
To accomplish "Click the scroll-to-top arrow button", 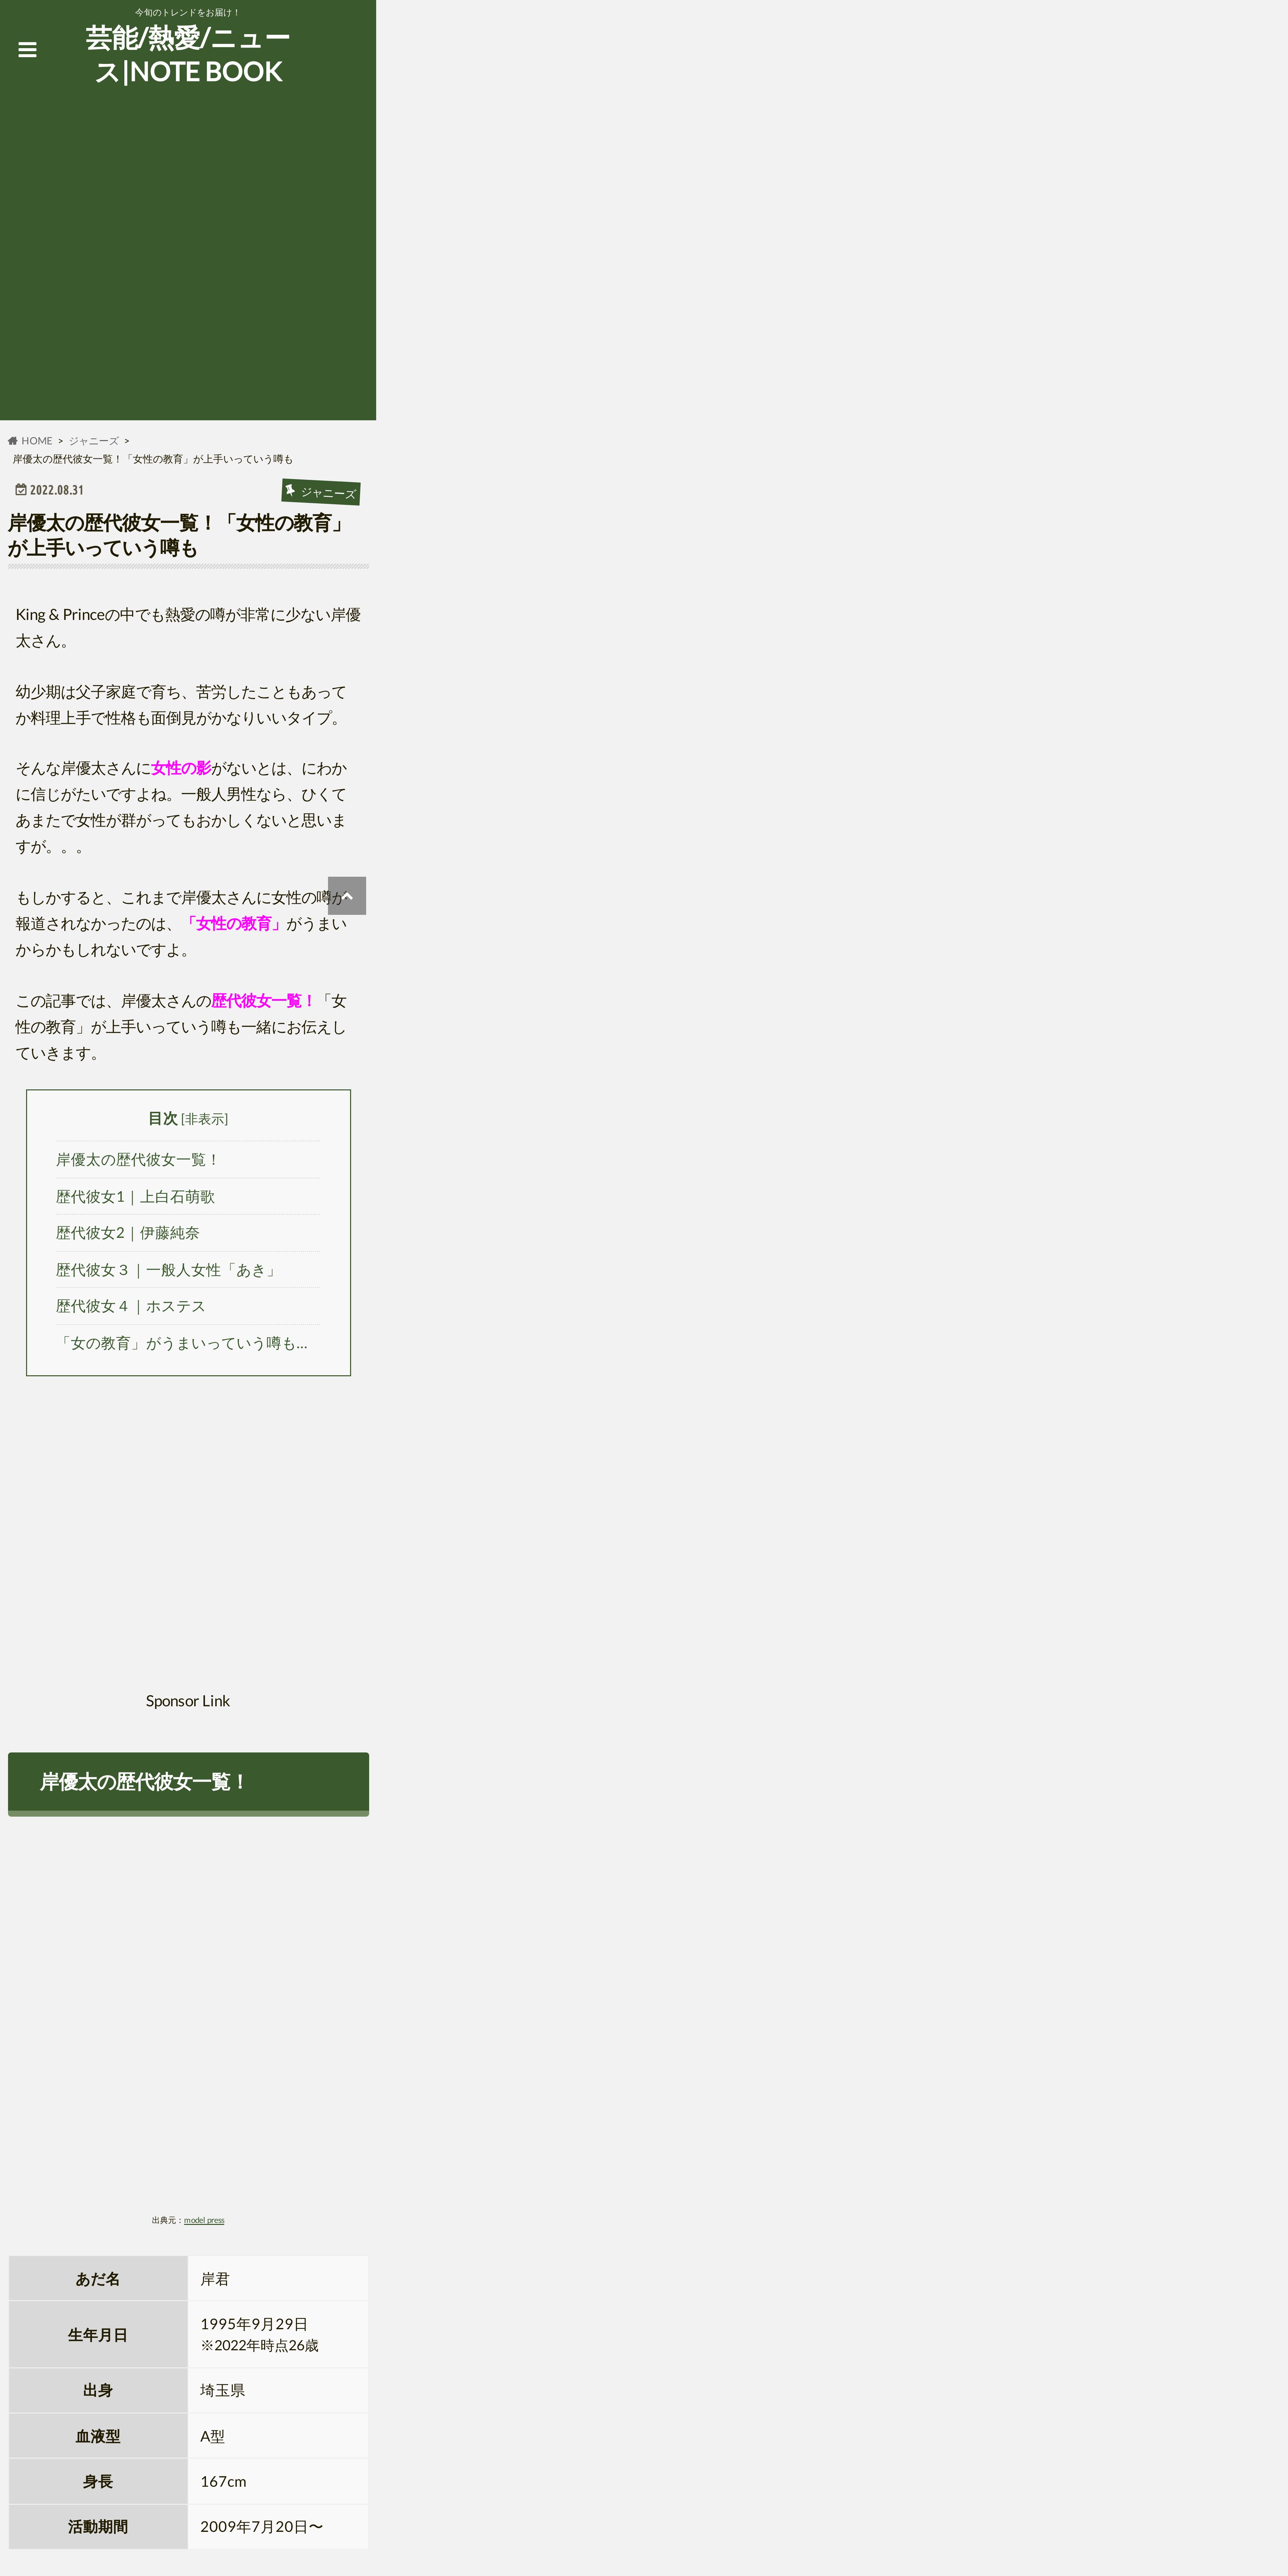I will pos(347,896).
